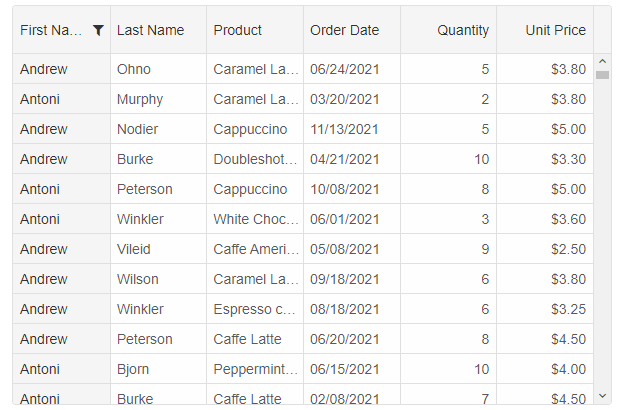619x410 pixels.
Task: Select the Peppermint… product cell
Action: (255, 369)
